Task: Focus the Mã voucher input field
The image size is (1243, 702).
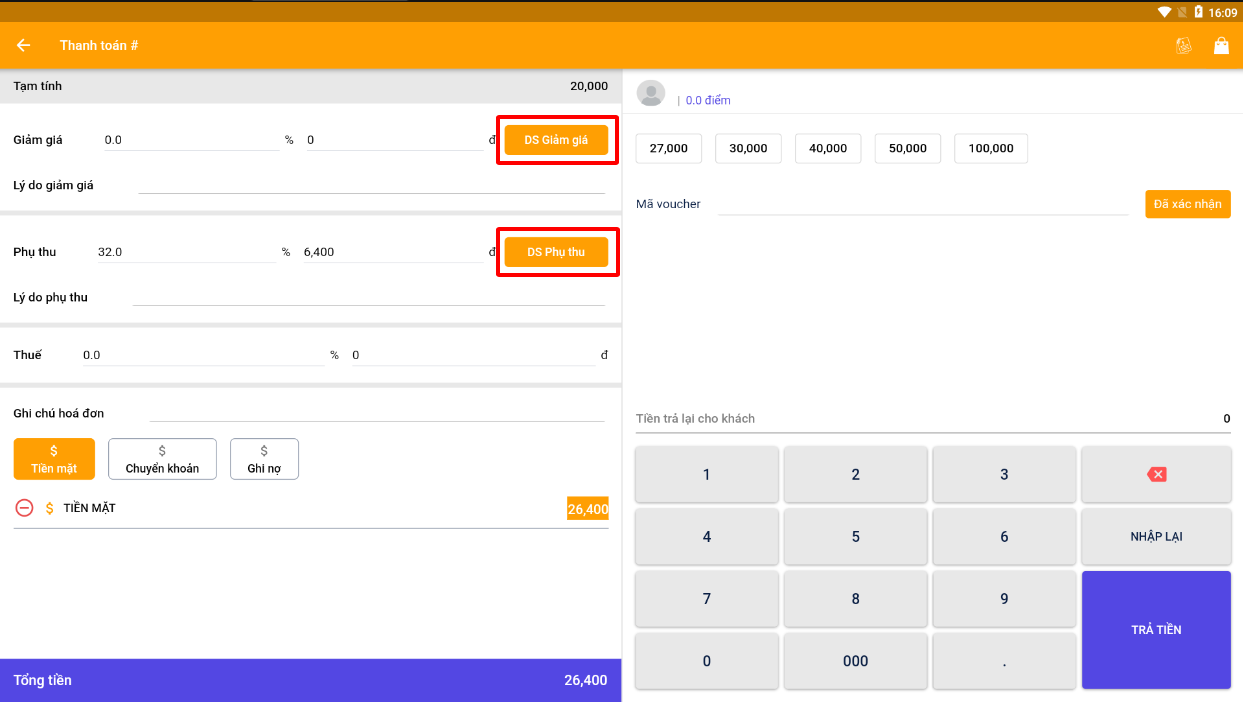Action: [x=922, y=203]
